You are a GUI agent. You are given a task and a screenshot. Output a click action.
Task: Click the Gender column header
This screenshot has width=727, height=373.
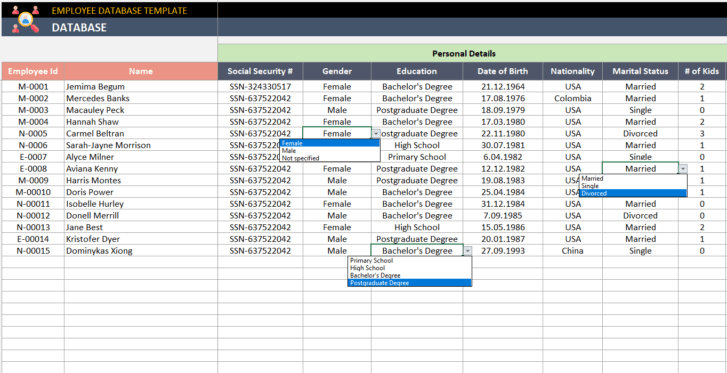tap(337, 71)
